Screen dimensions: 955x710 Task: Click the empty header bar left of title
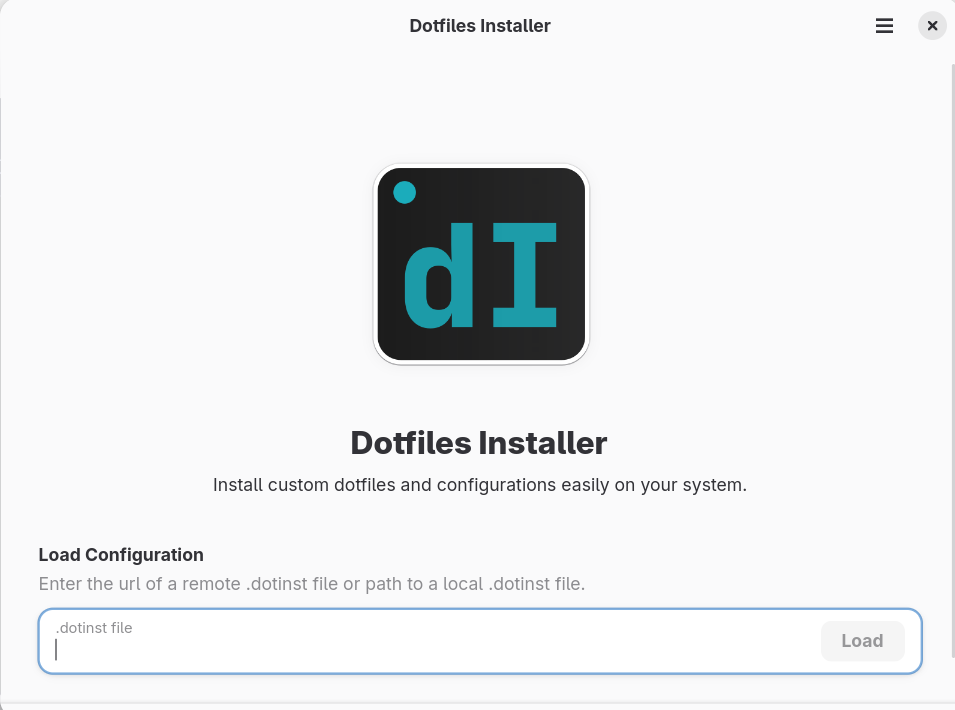[x=200, y=26]
